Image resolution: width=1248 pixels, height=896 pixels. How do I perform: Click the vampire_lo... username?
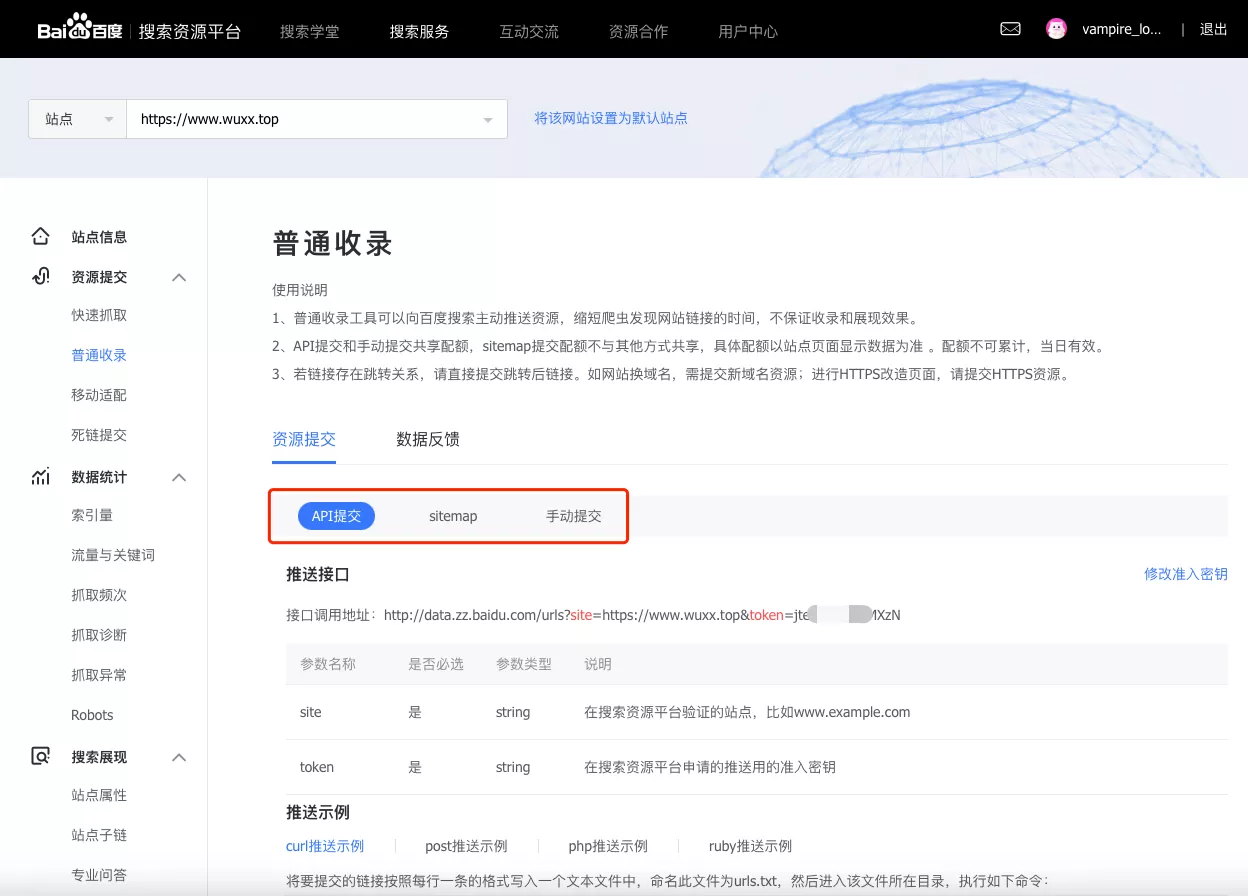click(1122, 29)
